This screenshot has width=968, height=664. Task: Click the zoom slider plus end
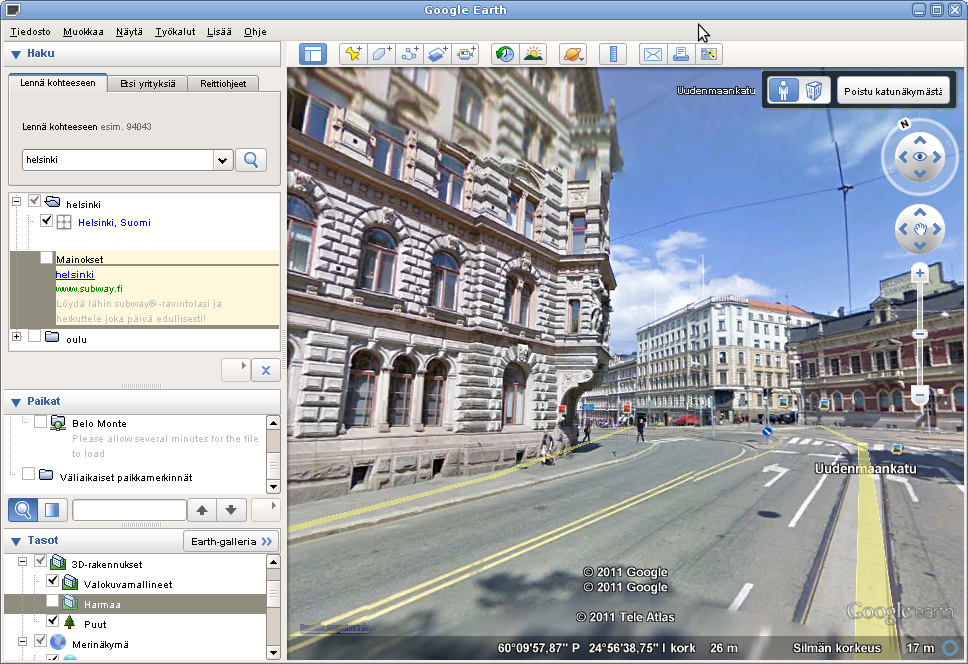tap(920, 272)
